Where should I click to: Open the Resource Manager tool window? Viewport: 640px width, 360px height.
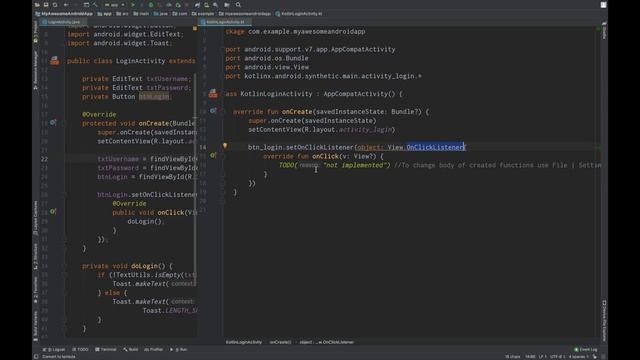coord(36,69)
